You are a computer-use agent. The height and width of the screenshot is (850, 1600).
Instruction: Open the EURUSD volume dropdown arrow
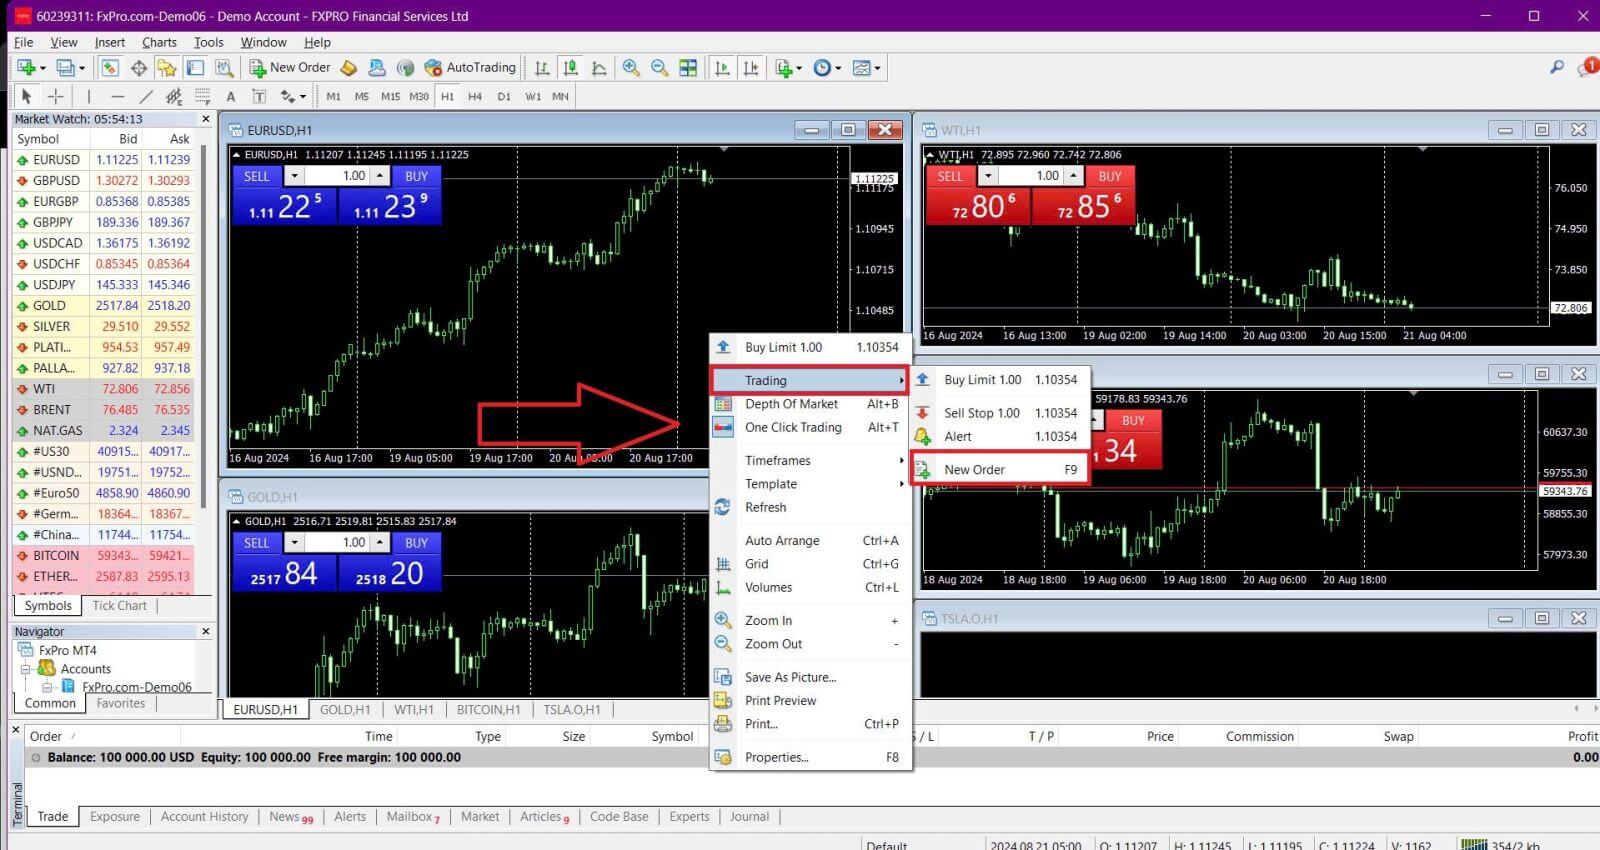(x=294, y=176)
